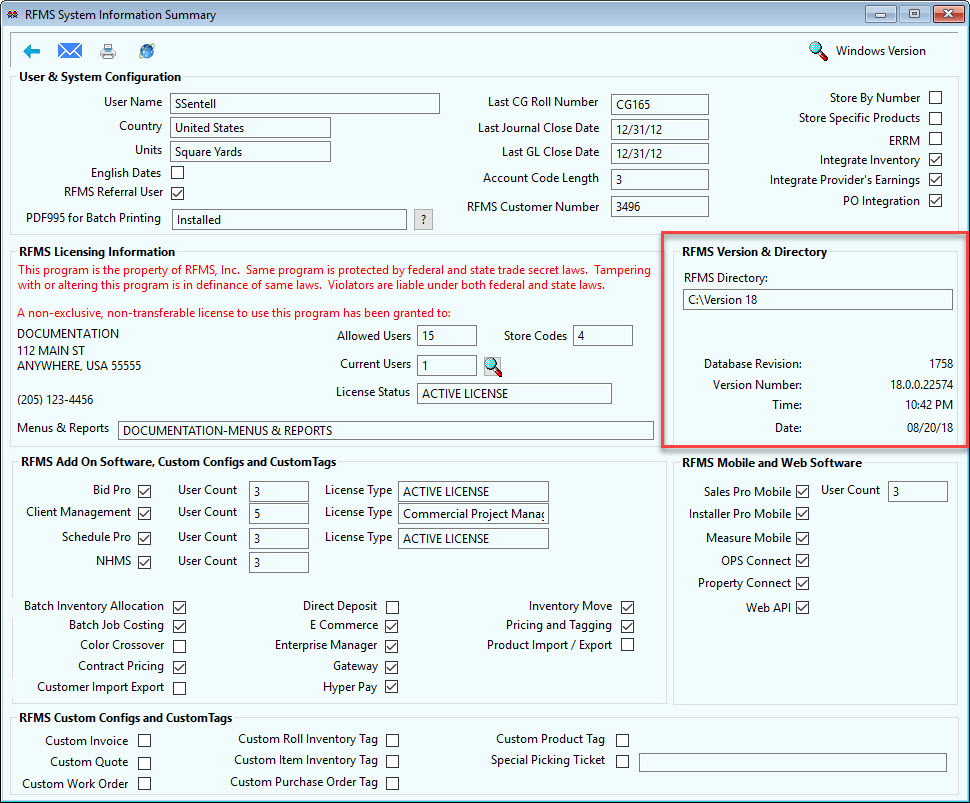Click the magnifier beside Current Users

point(492,365)
